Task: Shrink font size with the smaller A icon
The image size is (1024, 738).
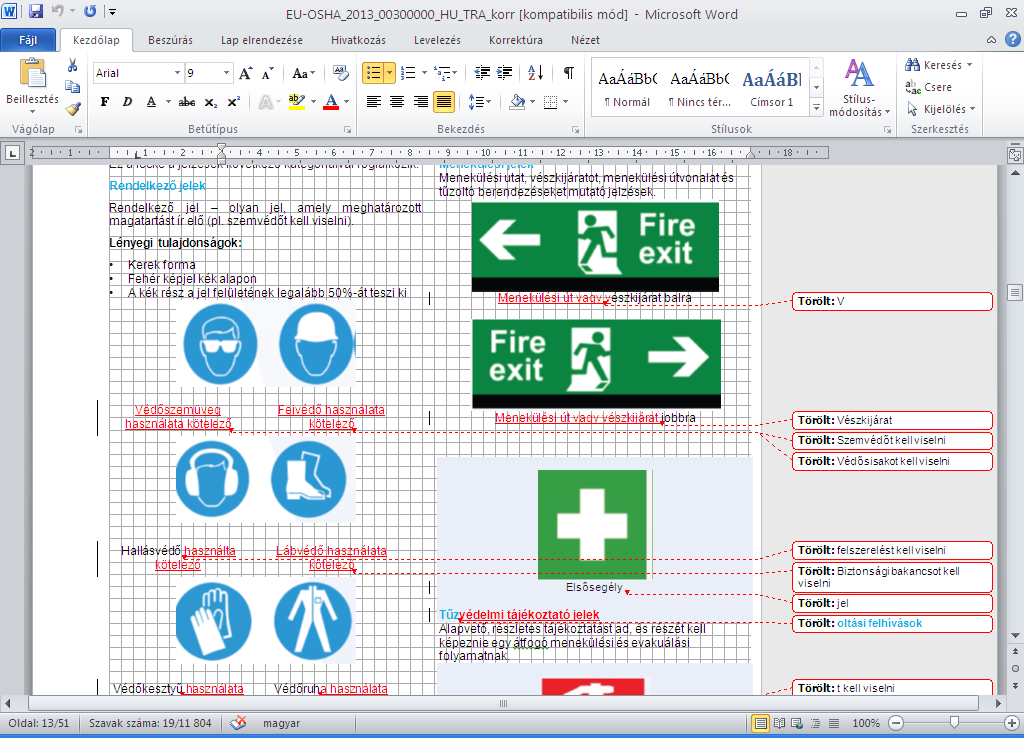Action: coord(268,73)
